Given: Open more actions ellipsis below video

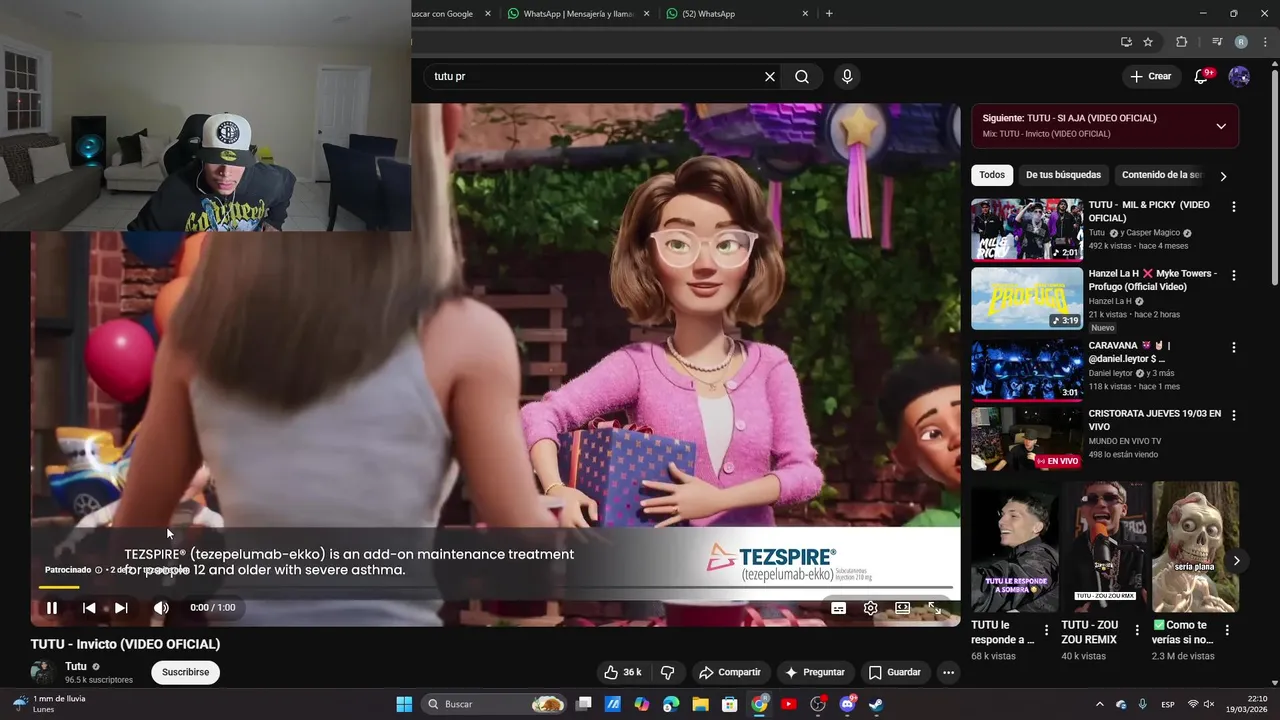Looking at the screenshot, I should (948, 672).
